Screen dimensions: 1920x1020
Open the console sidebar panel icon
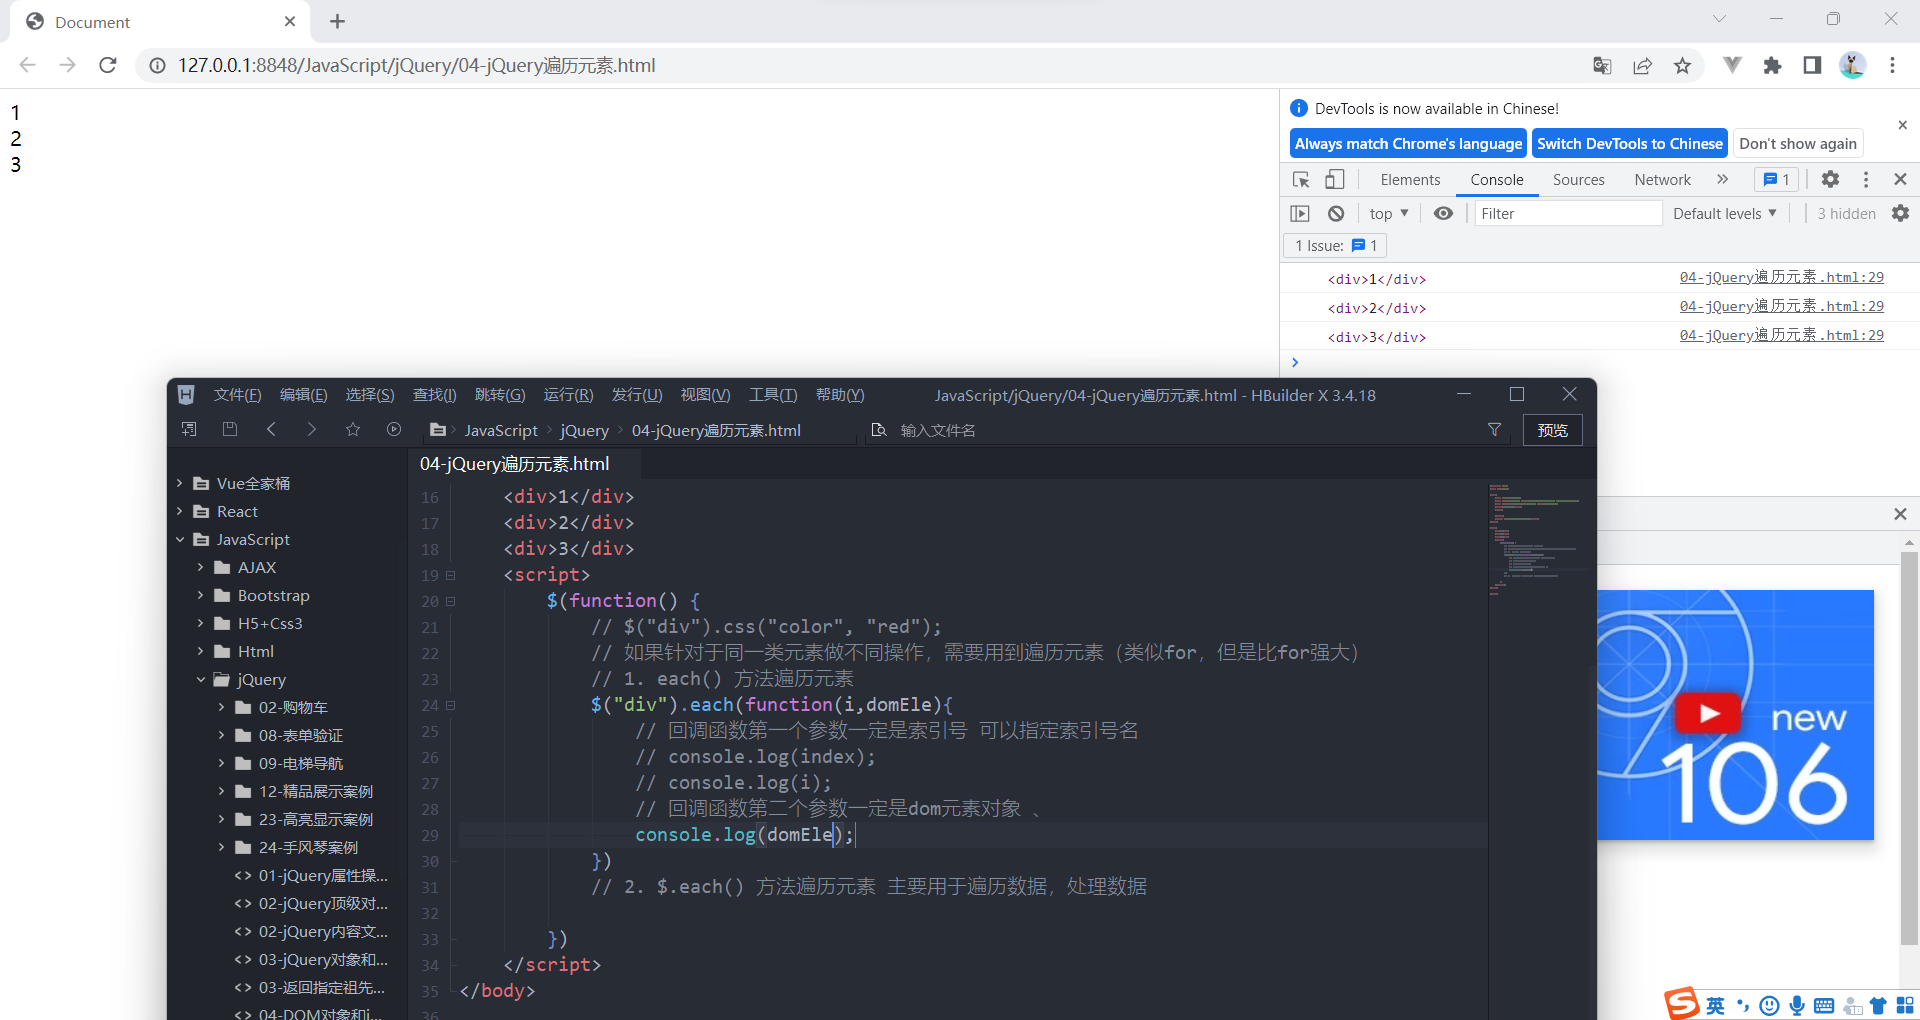point(1300,213)
